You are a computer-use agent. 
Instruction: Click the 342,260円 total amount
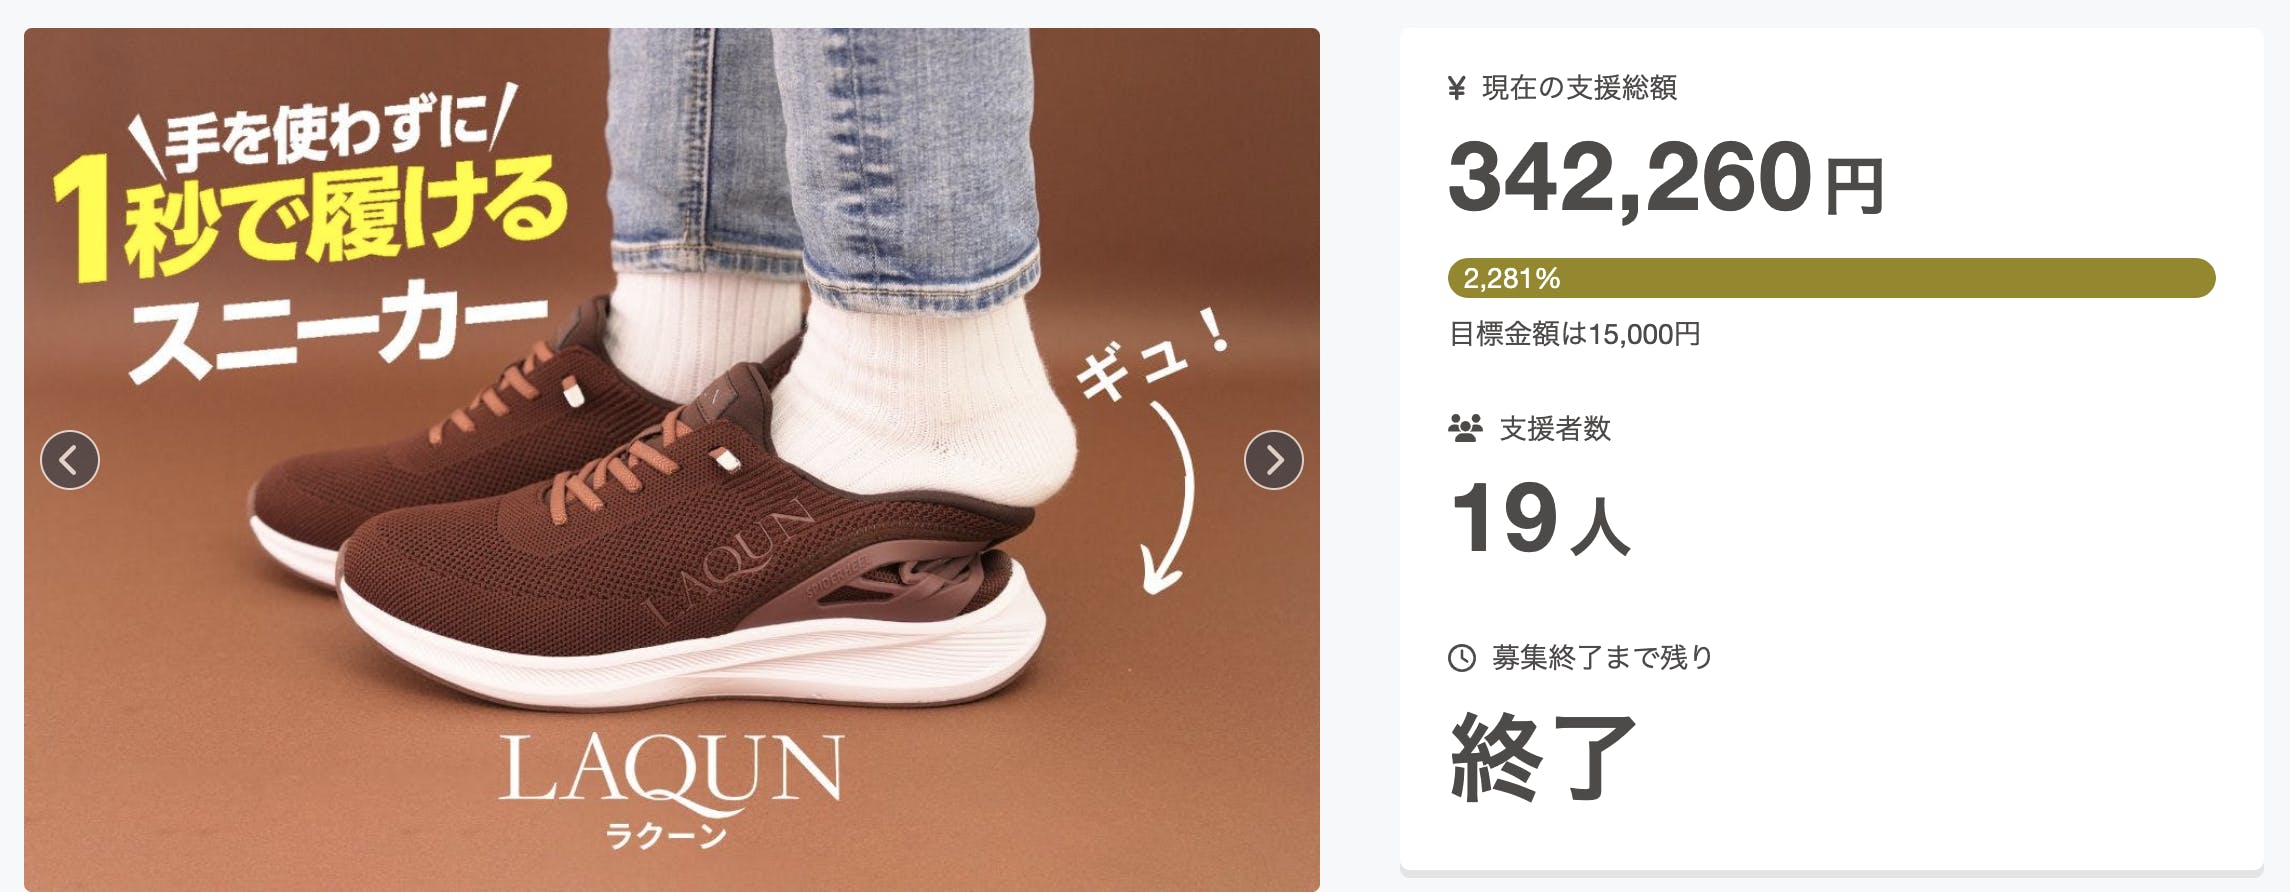click(1666, 178)
